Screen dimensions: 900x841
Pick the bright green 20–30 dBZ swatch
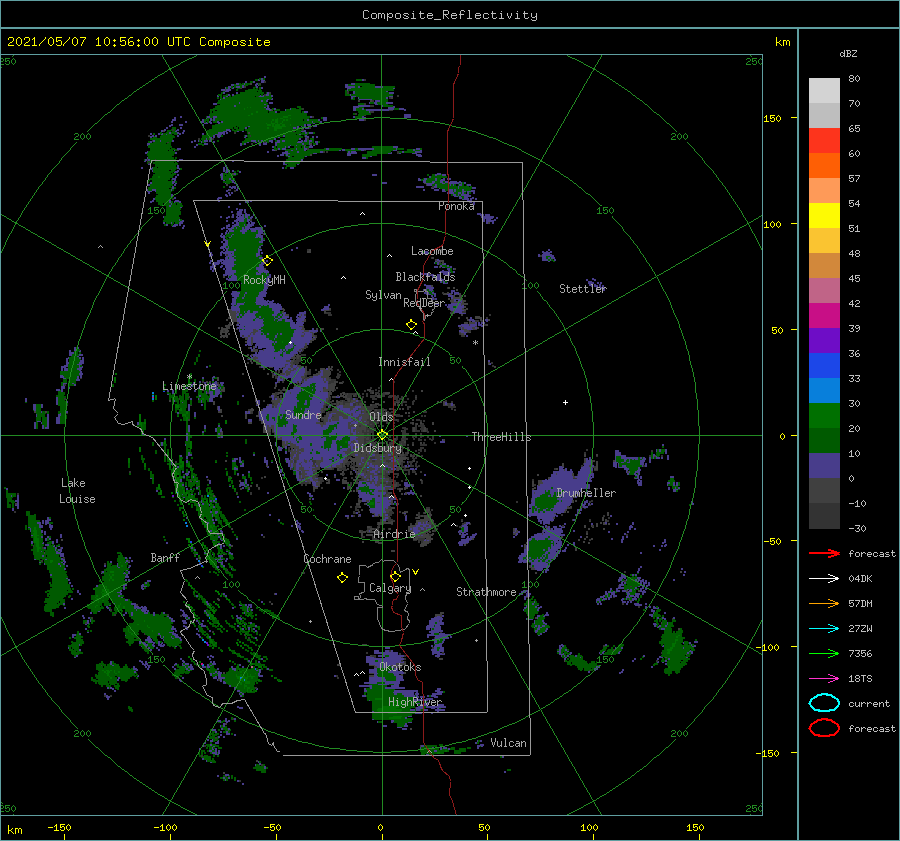[824, 416]
